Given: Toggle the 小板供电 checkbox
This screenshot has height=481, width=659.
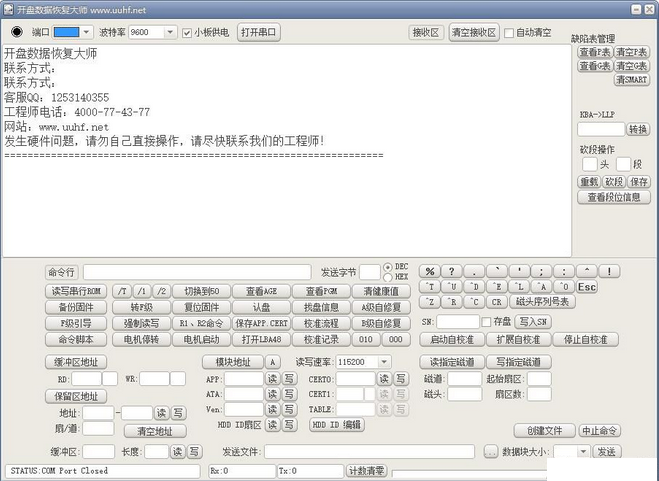Looking at the screenshot, I should coord(187,32).
